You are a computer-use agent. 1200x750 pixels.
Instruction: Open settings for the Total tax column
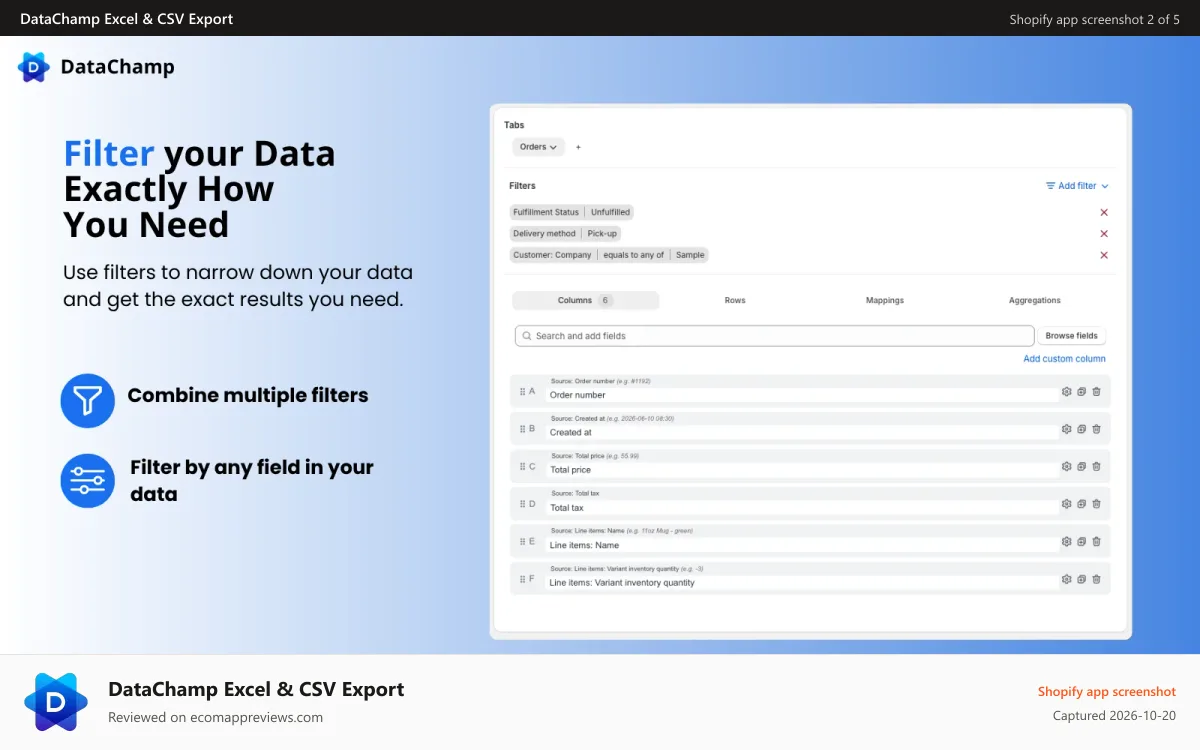coord(1066,504)
